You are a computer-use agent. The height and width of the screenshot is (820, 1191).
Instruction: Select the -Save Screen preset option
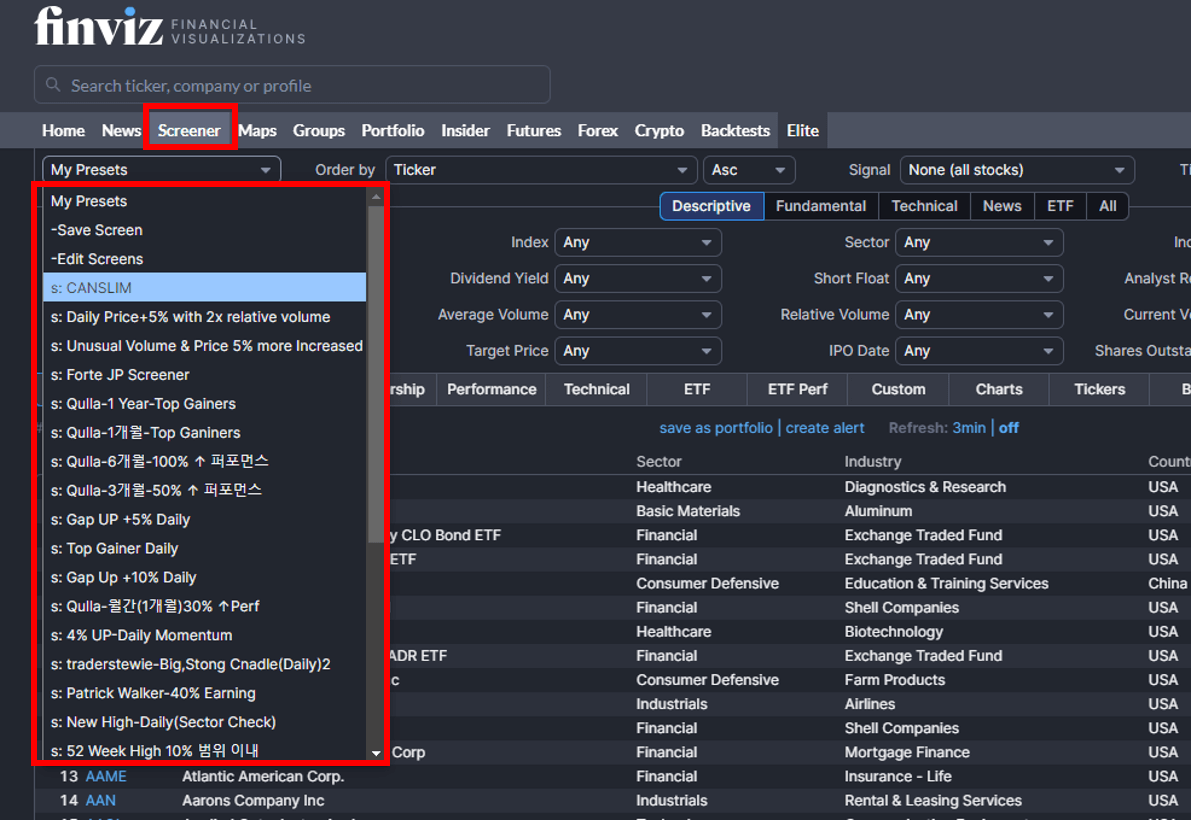(204, 230)
